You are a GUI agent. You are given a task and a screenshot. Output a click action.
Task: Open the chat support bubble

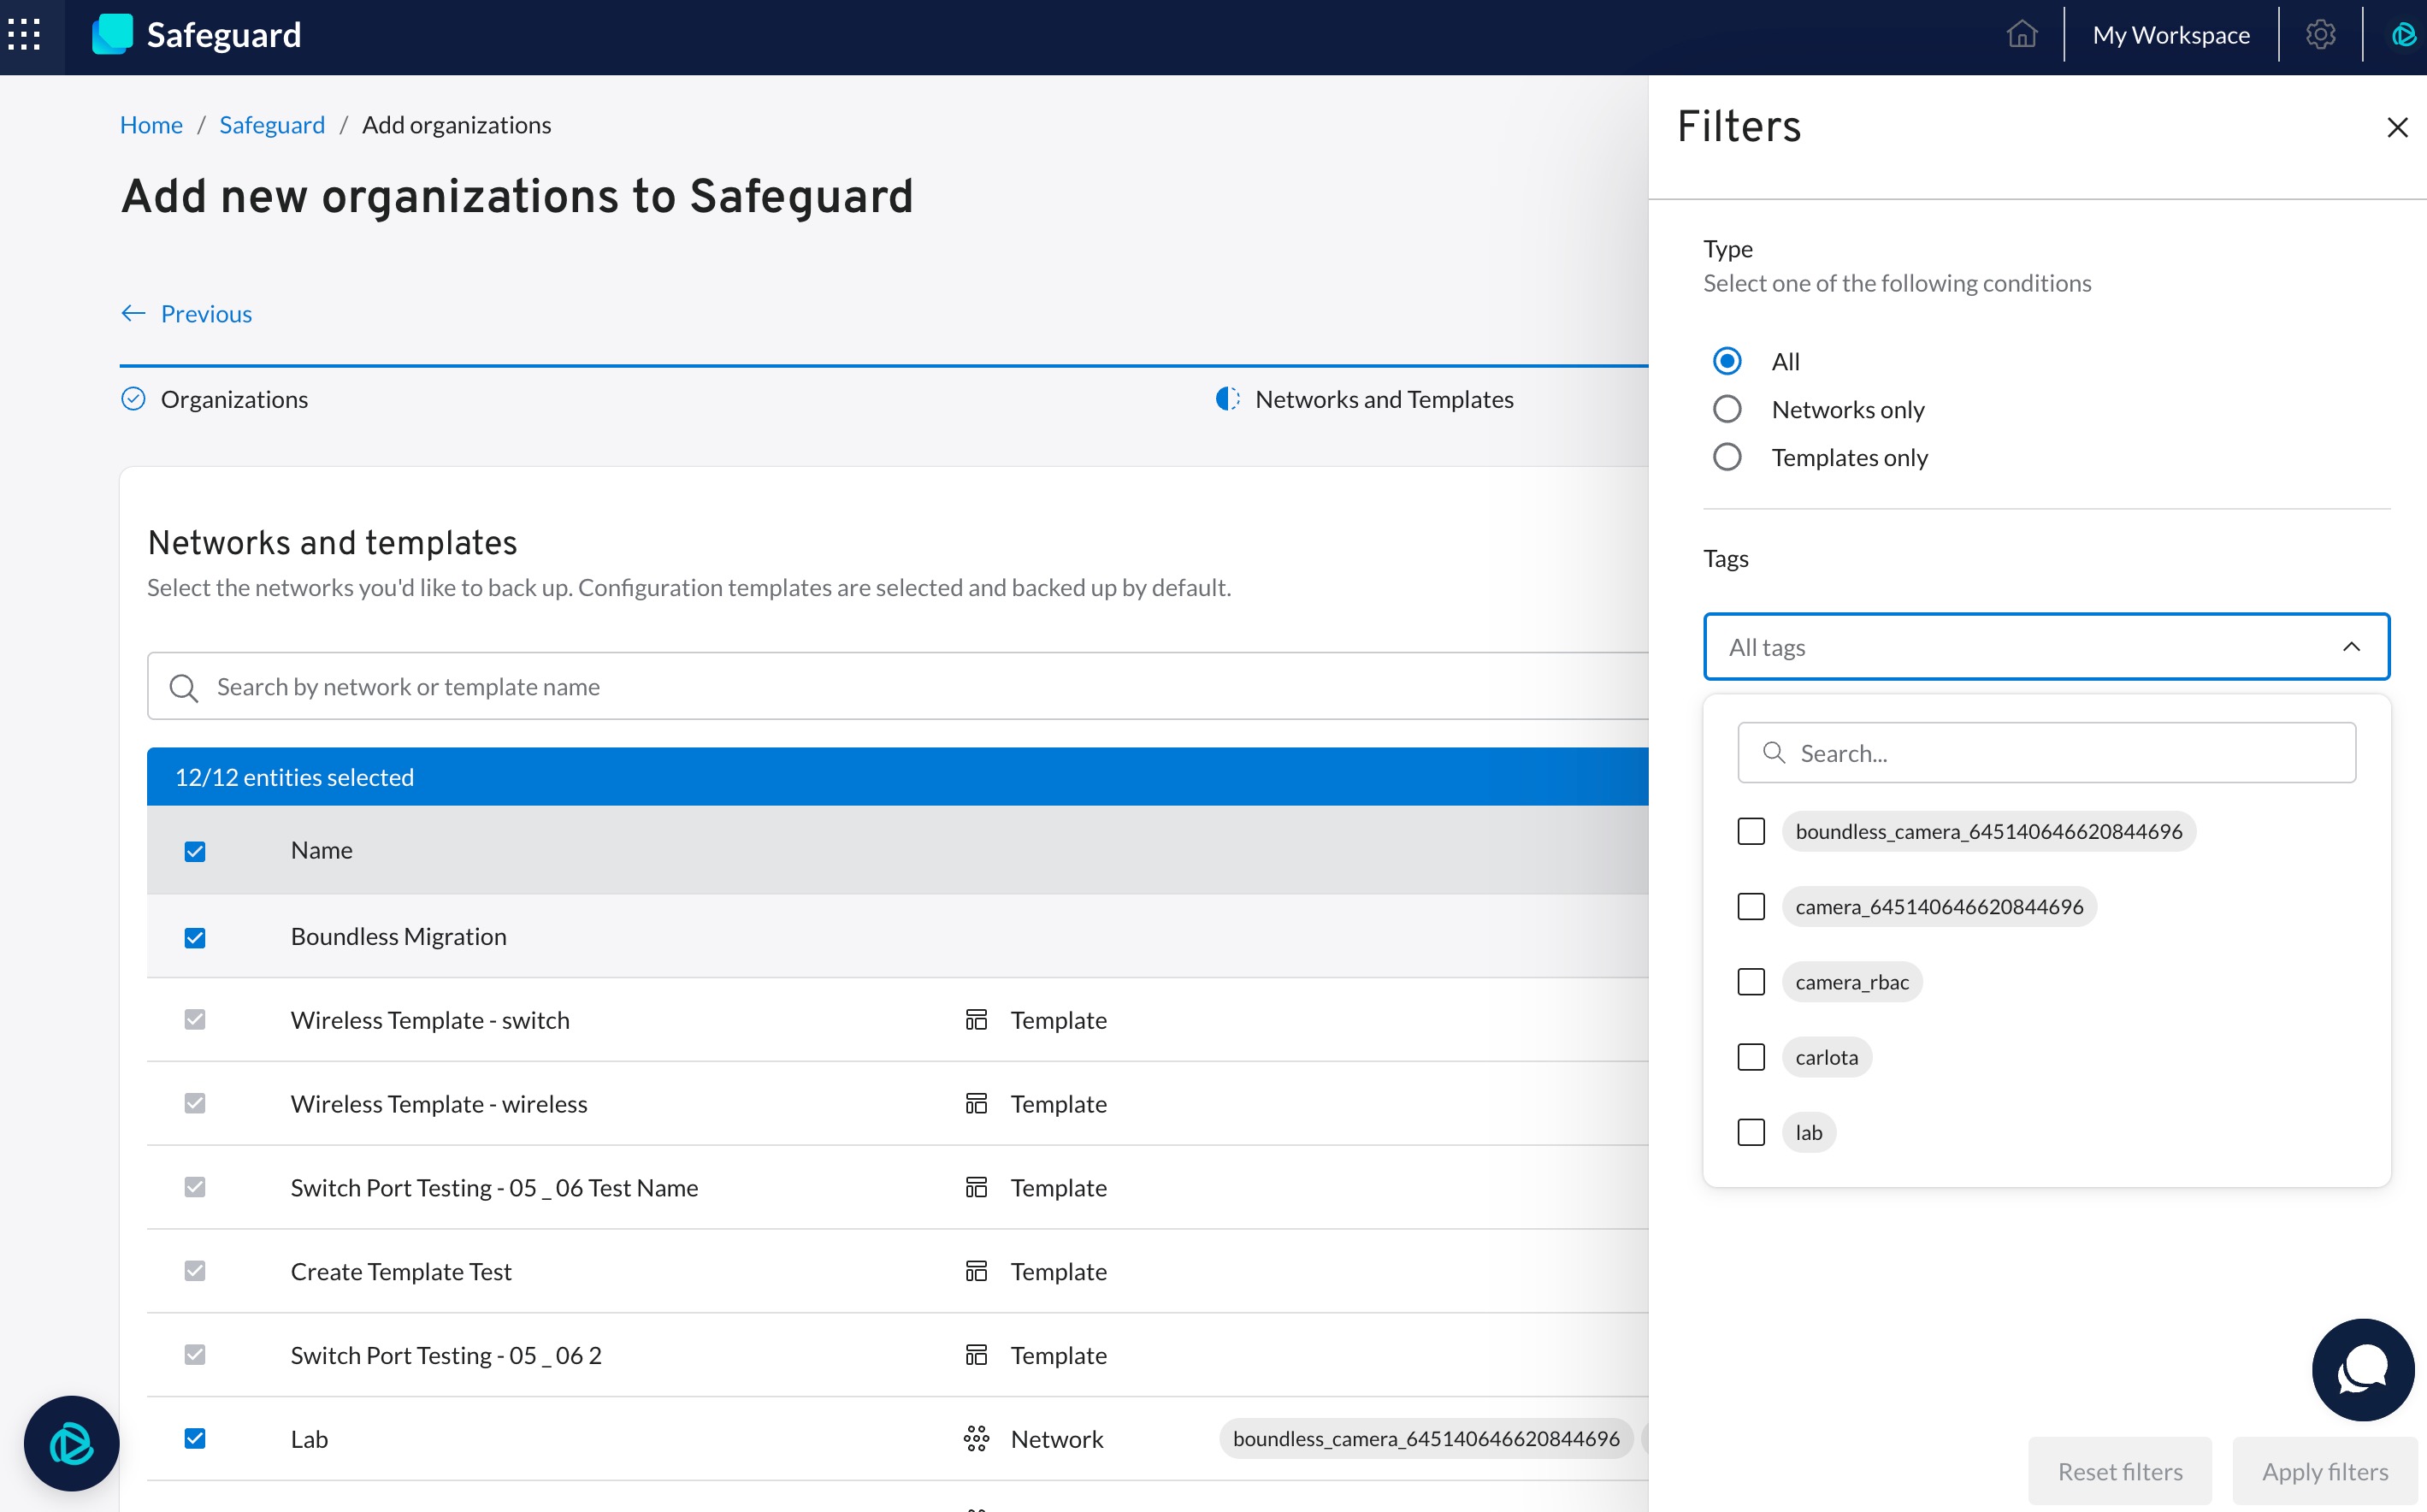pyautogui.click(x=2362, y=1369)
